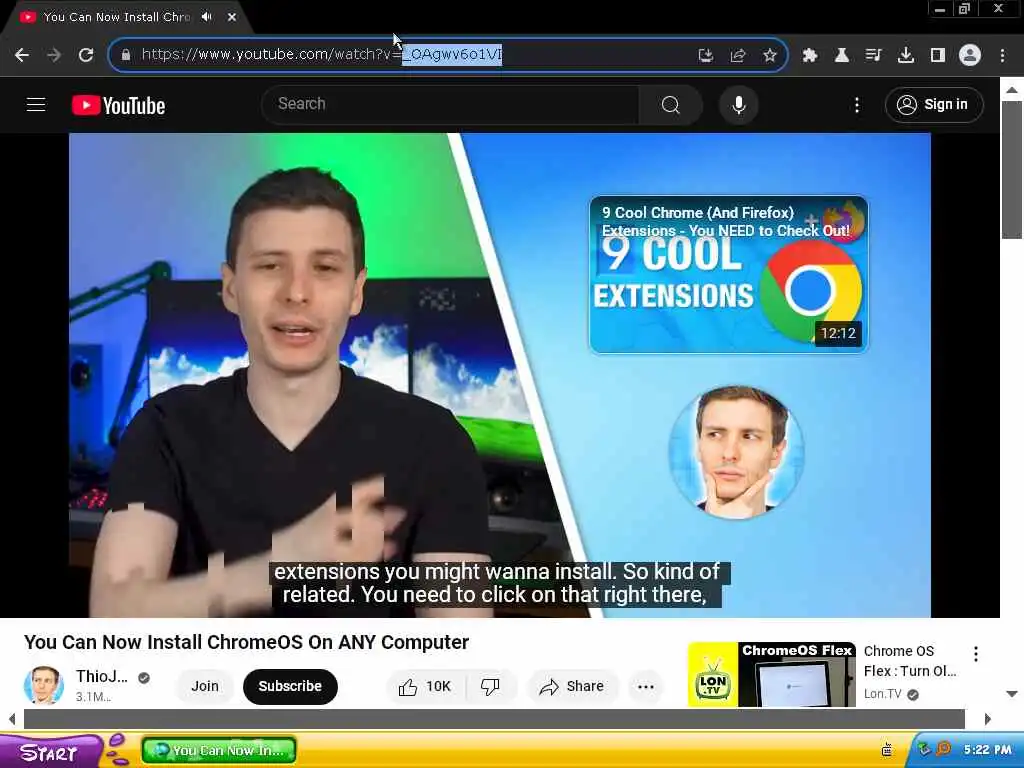Click the first system tray icon near clock

pyautogui.click(x=924, y=750)
